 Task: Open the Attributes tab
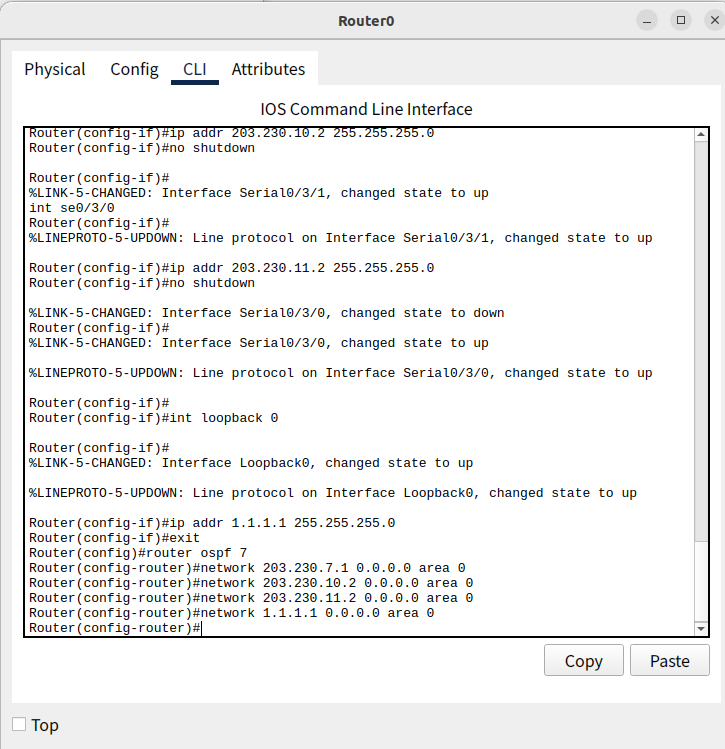268,69
